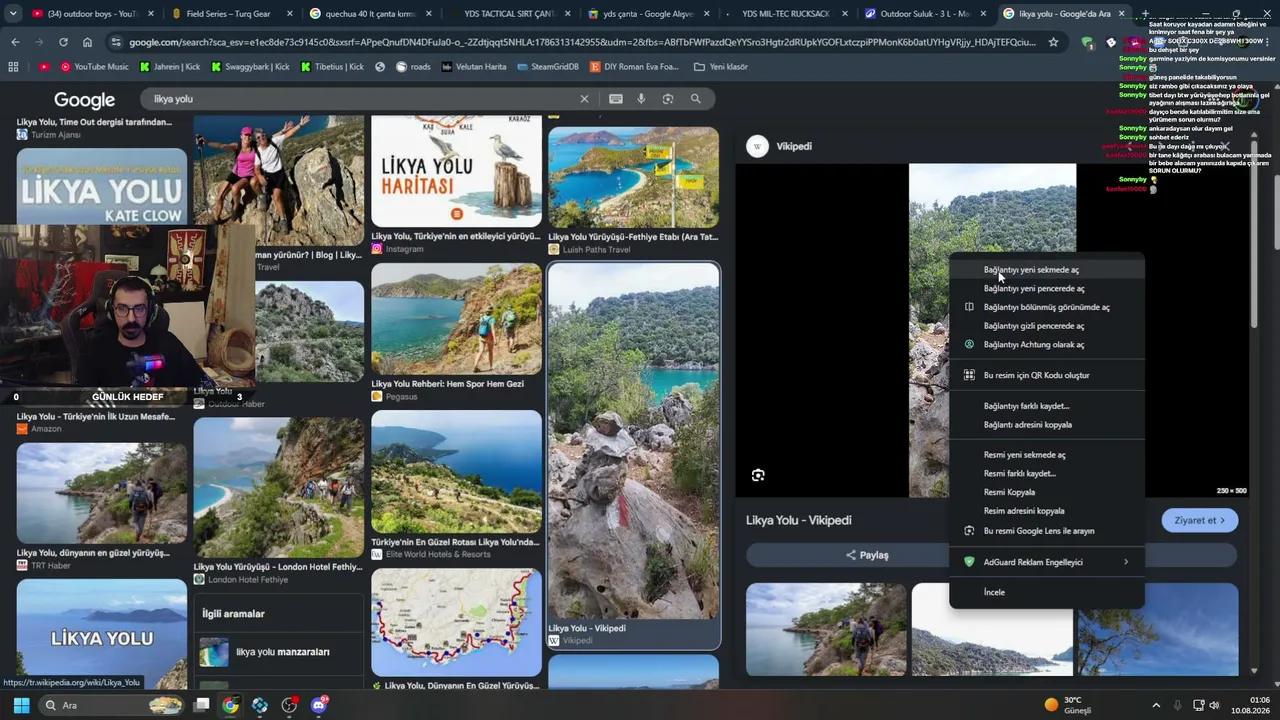Open the Tibetius | Kick bookmark

pos(331,67)
